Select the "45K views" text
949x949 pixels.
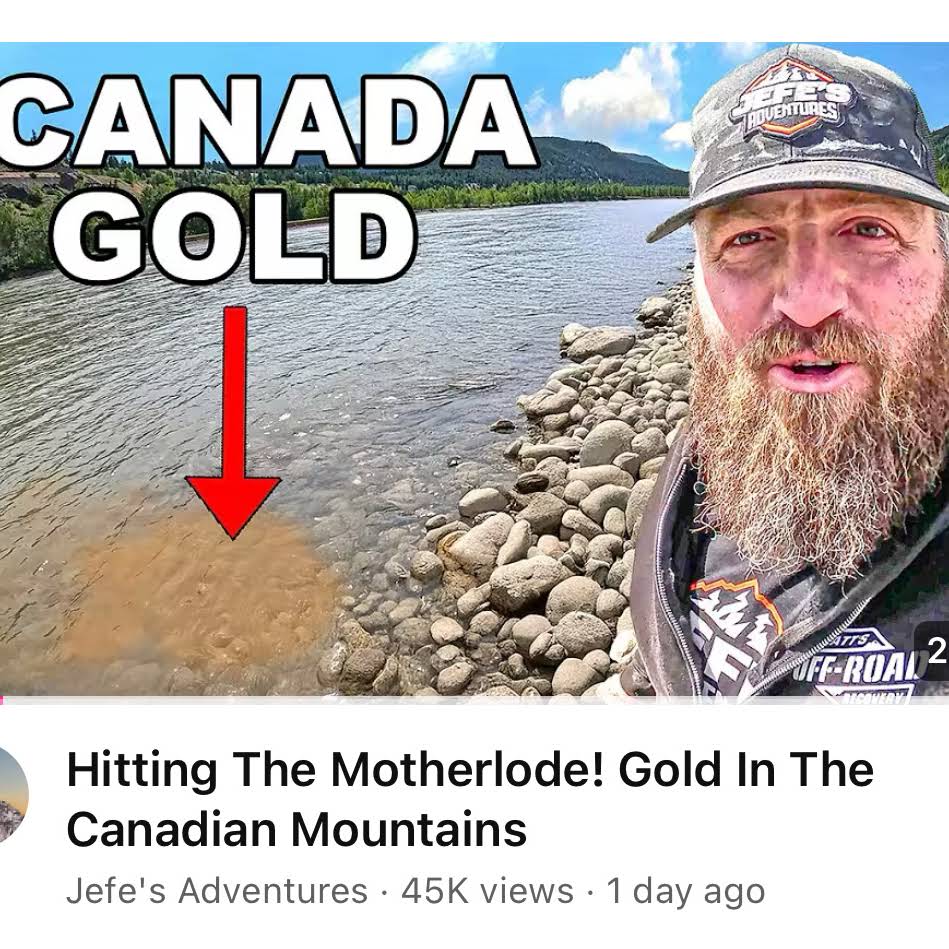487,891
